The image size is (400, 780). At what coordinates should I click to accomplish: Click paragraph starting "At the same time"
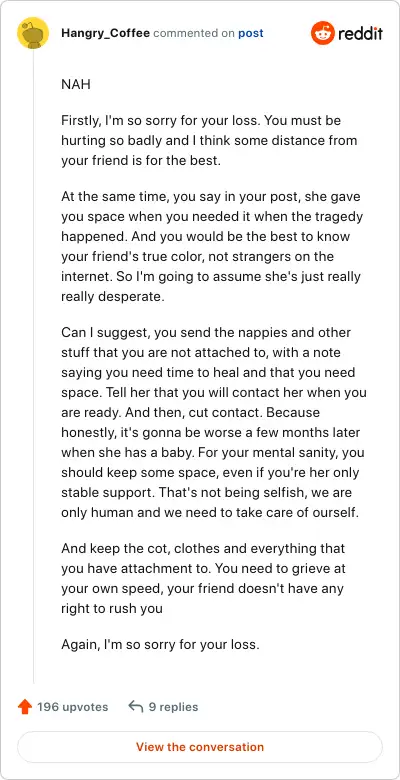point(211,247)
